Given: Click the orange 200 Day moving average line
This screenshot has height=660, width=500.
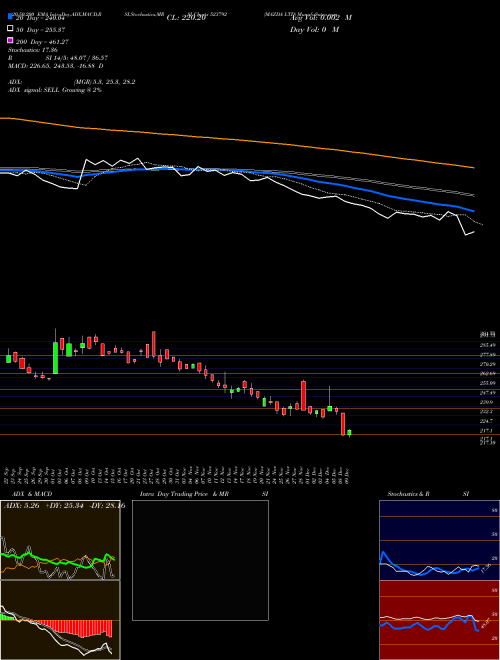Looking at the screenshot, I should [237, 140].
